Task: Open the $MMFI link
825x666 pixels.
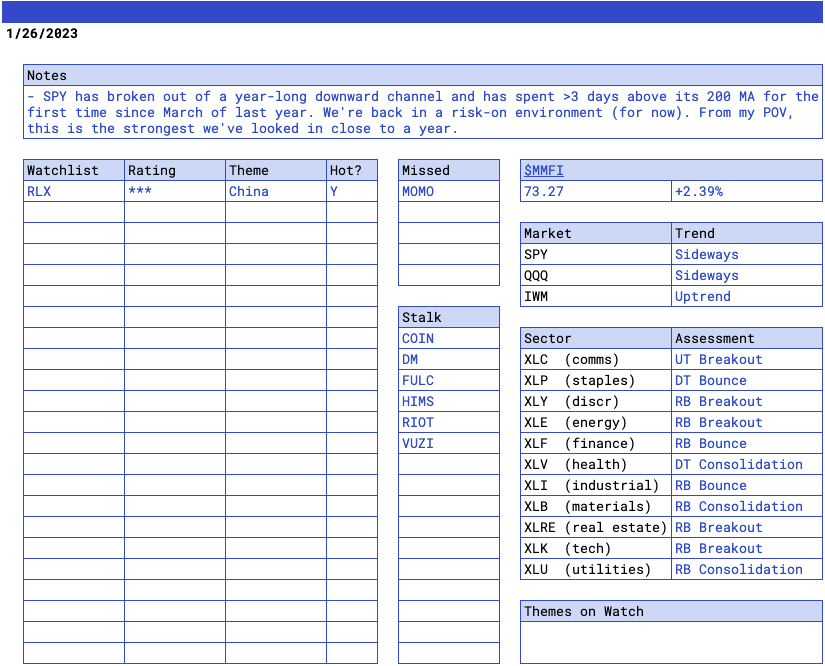Action: pos(544,170)
